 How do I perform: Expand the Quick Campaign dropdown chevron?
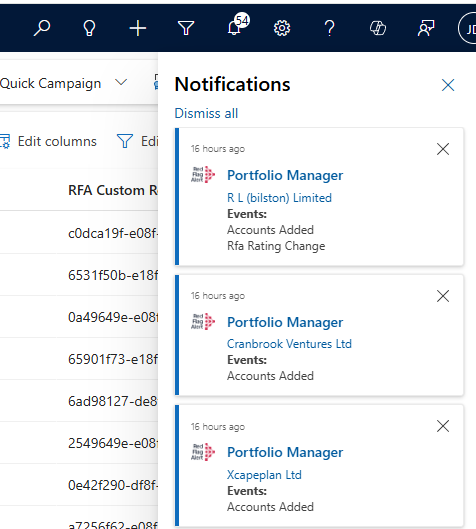click(121, 83)
